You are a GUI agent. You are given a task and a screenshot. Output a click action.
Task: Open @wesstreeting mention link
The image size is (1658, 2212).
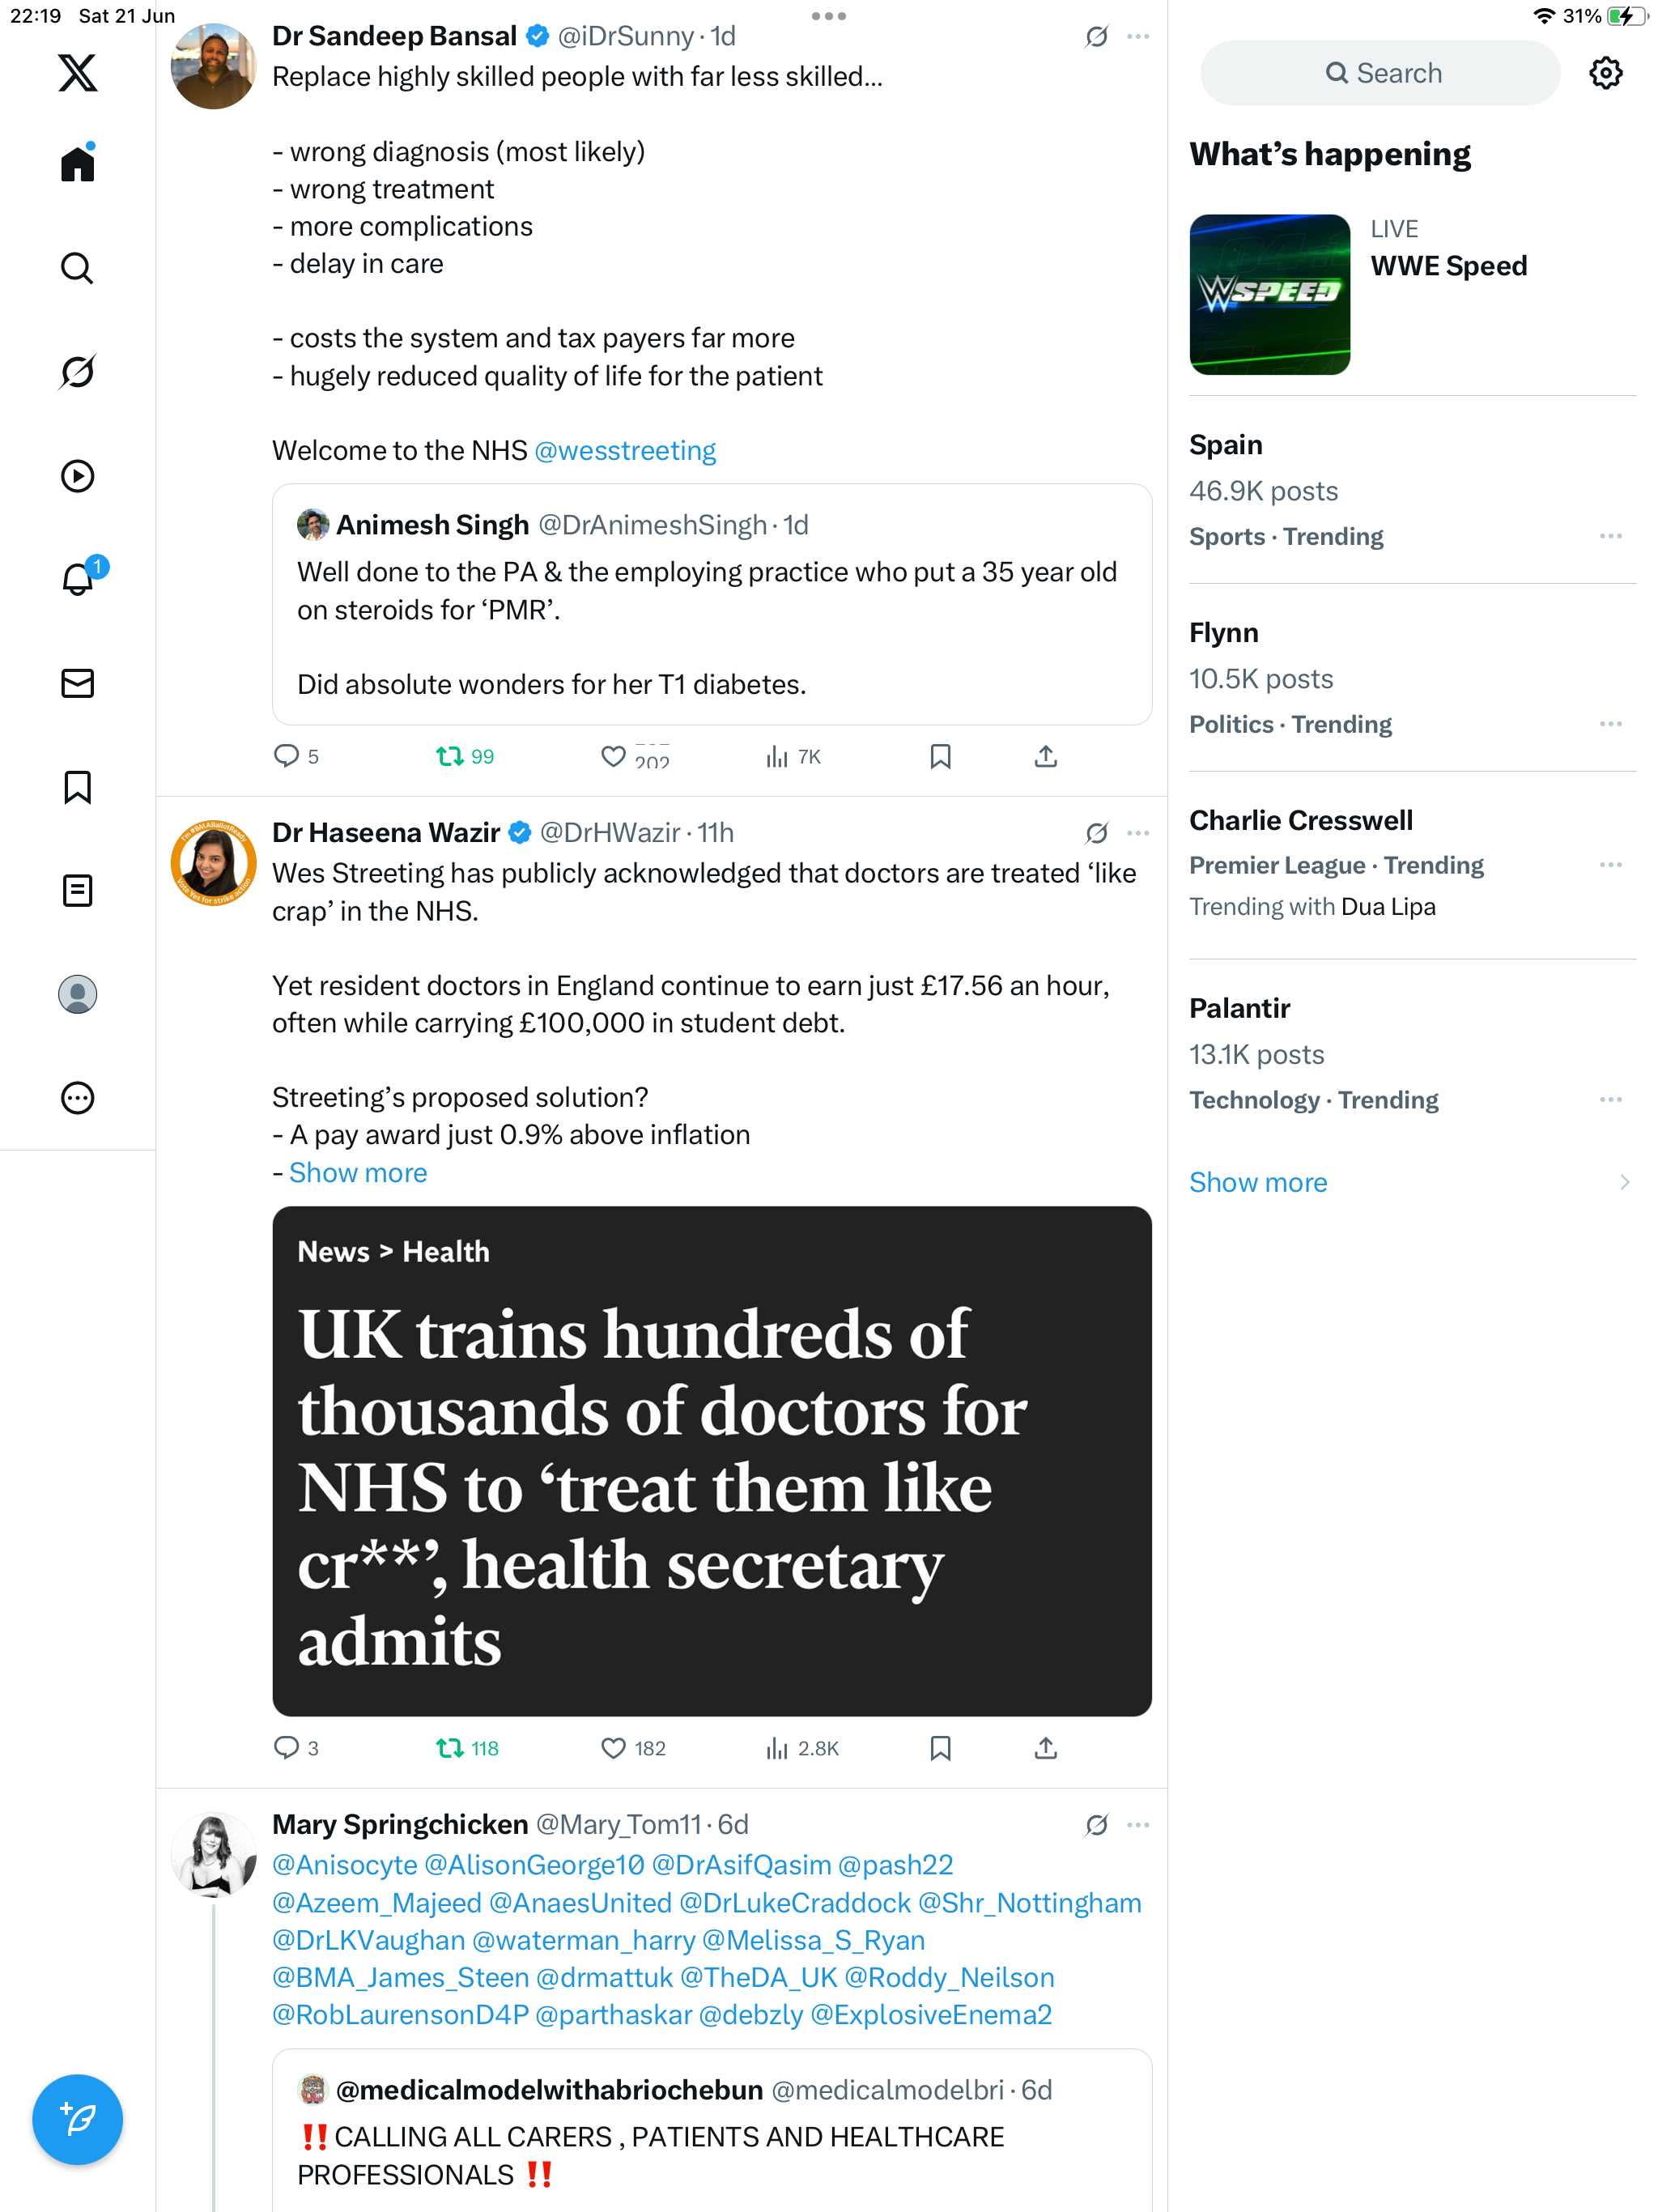tap(624, 450)
